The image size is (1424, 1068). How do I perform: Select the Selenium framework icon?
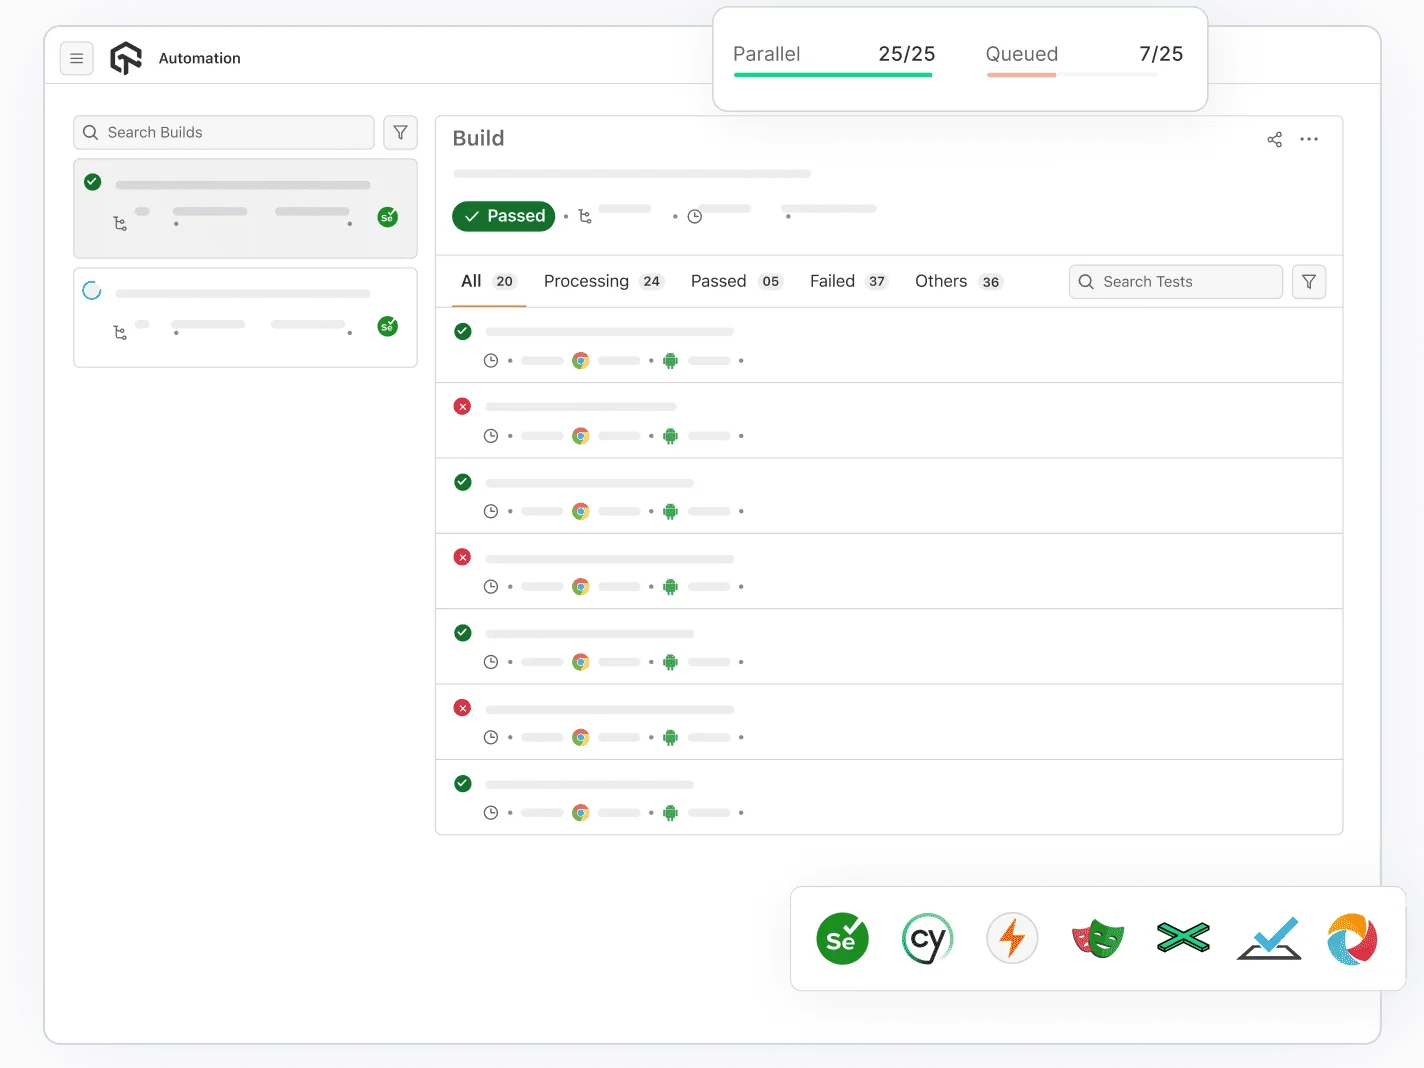tap(842, 938)
